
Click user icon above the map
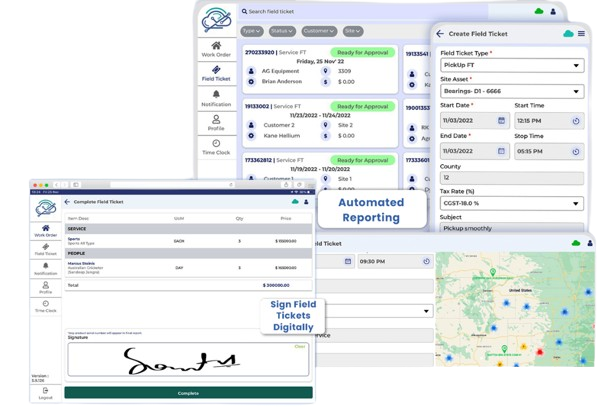(x=590, y=243)
